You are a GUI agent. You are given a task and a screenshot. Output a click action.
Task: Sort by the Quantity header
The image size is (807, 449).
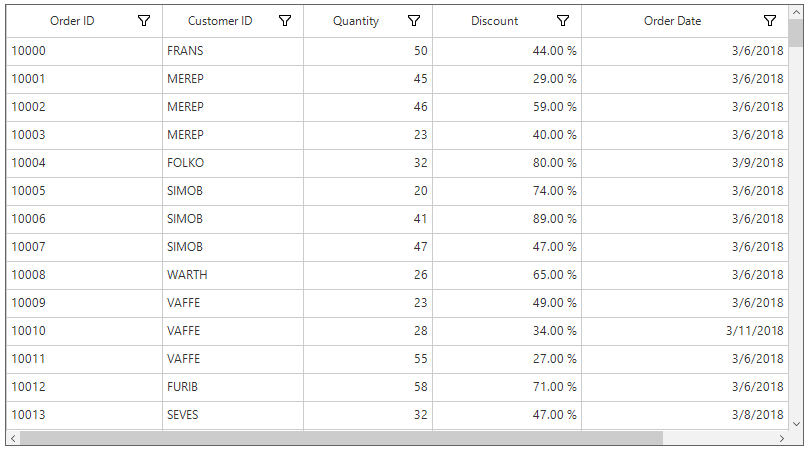356,21
